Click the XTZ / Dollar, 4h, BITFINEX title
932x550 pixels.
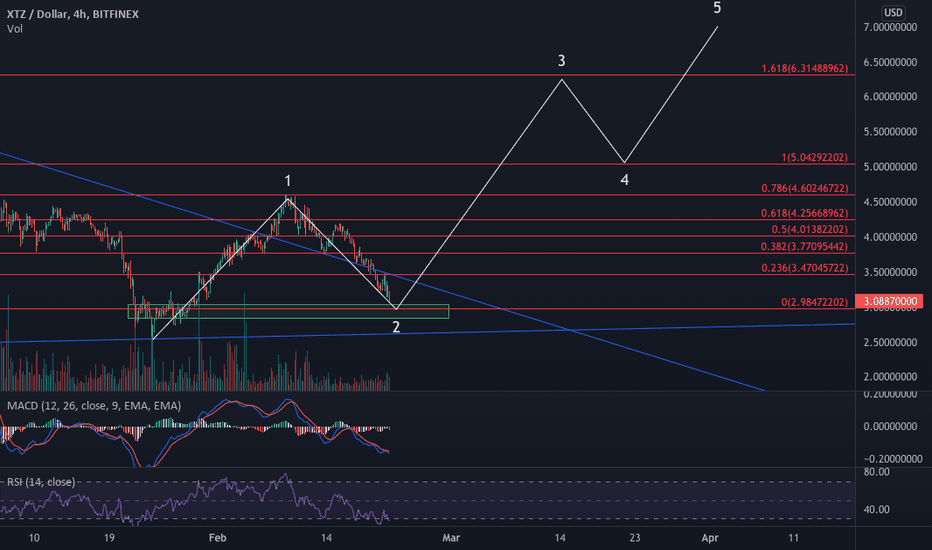point(73,14)
